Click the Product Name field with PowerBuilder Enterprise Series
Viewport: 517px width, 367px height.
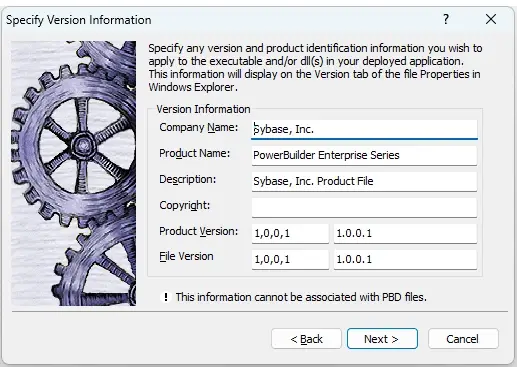(x=364, y=155)
